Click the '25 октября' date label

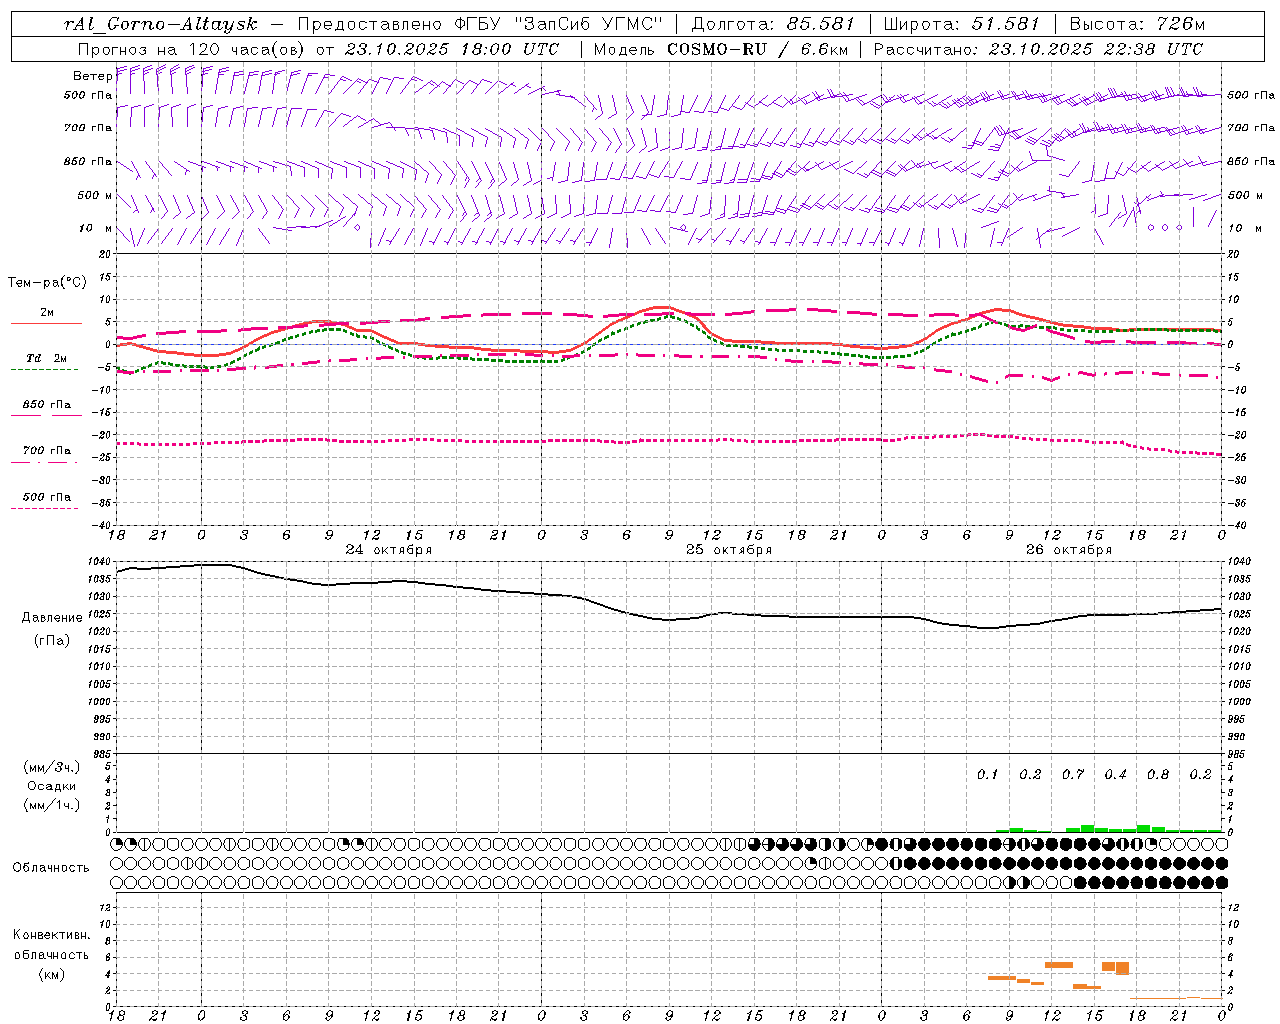pyautogui.click(x=729, y=549)
